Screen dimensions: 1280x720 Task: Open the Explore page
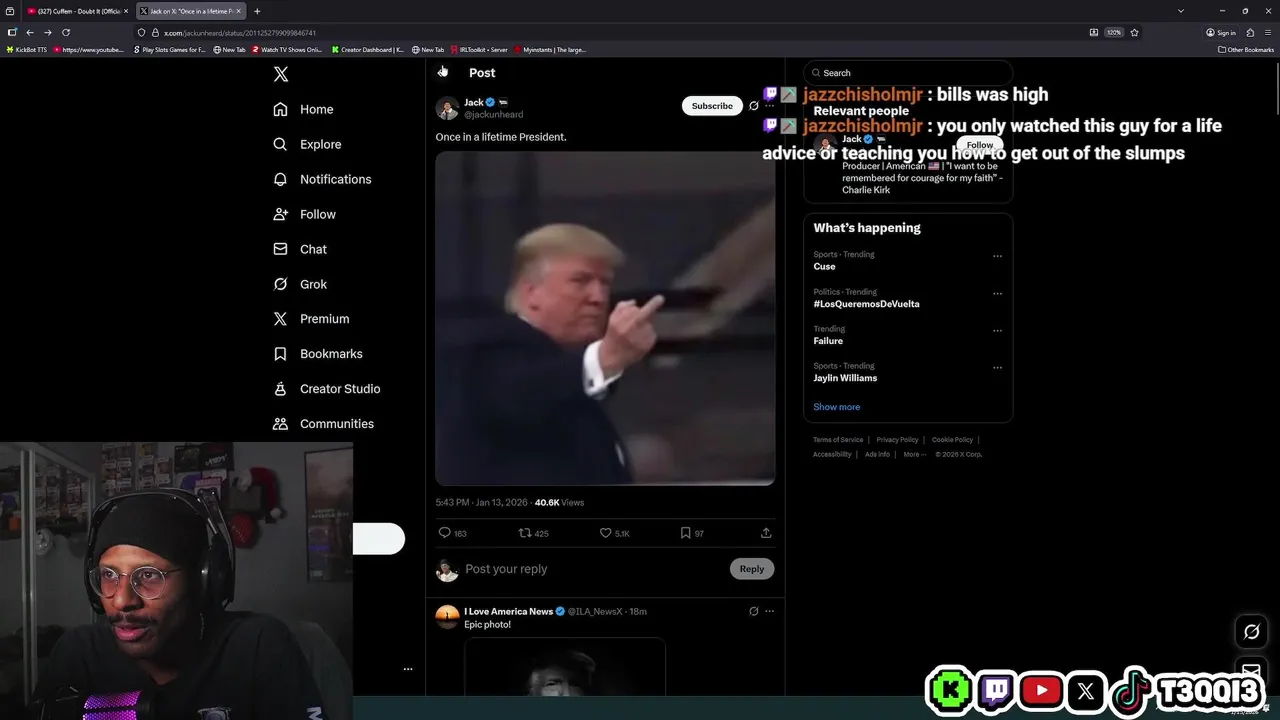(307, 144)
